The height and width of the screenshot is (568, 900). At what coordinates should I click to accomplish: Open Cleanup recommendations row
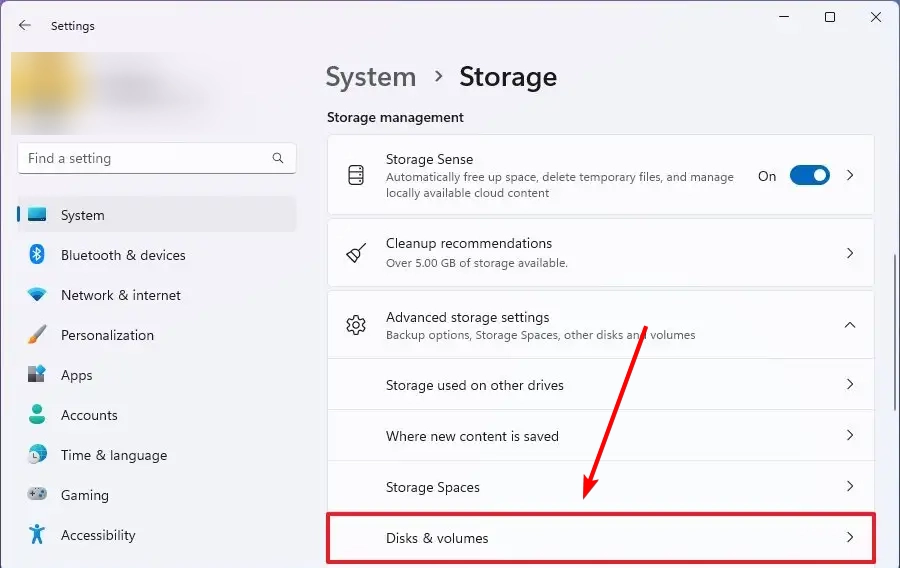click(x=601, y=253)
